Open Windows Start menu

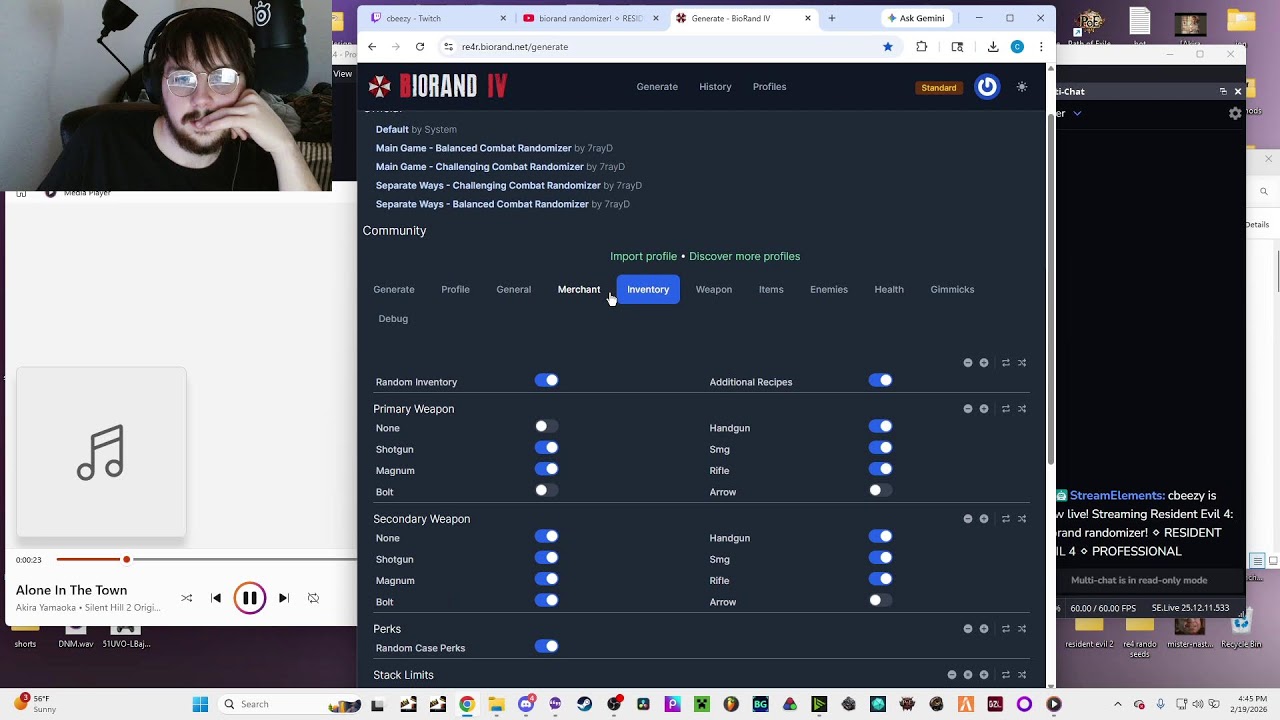click(200, 704)
